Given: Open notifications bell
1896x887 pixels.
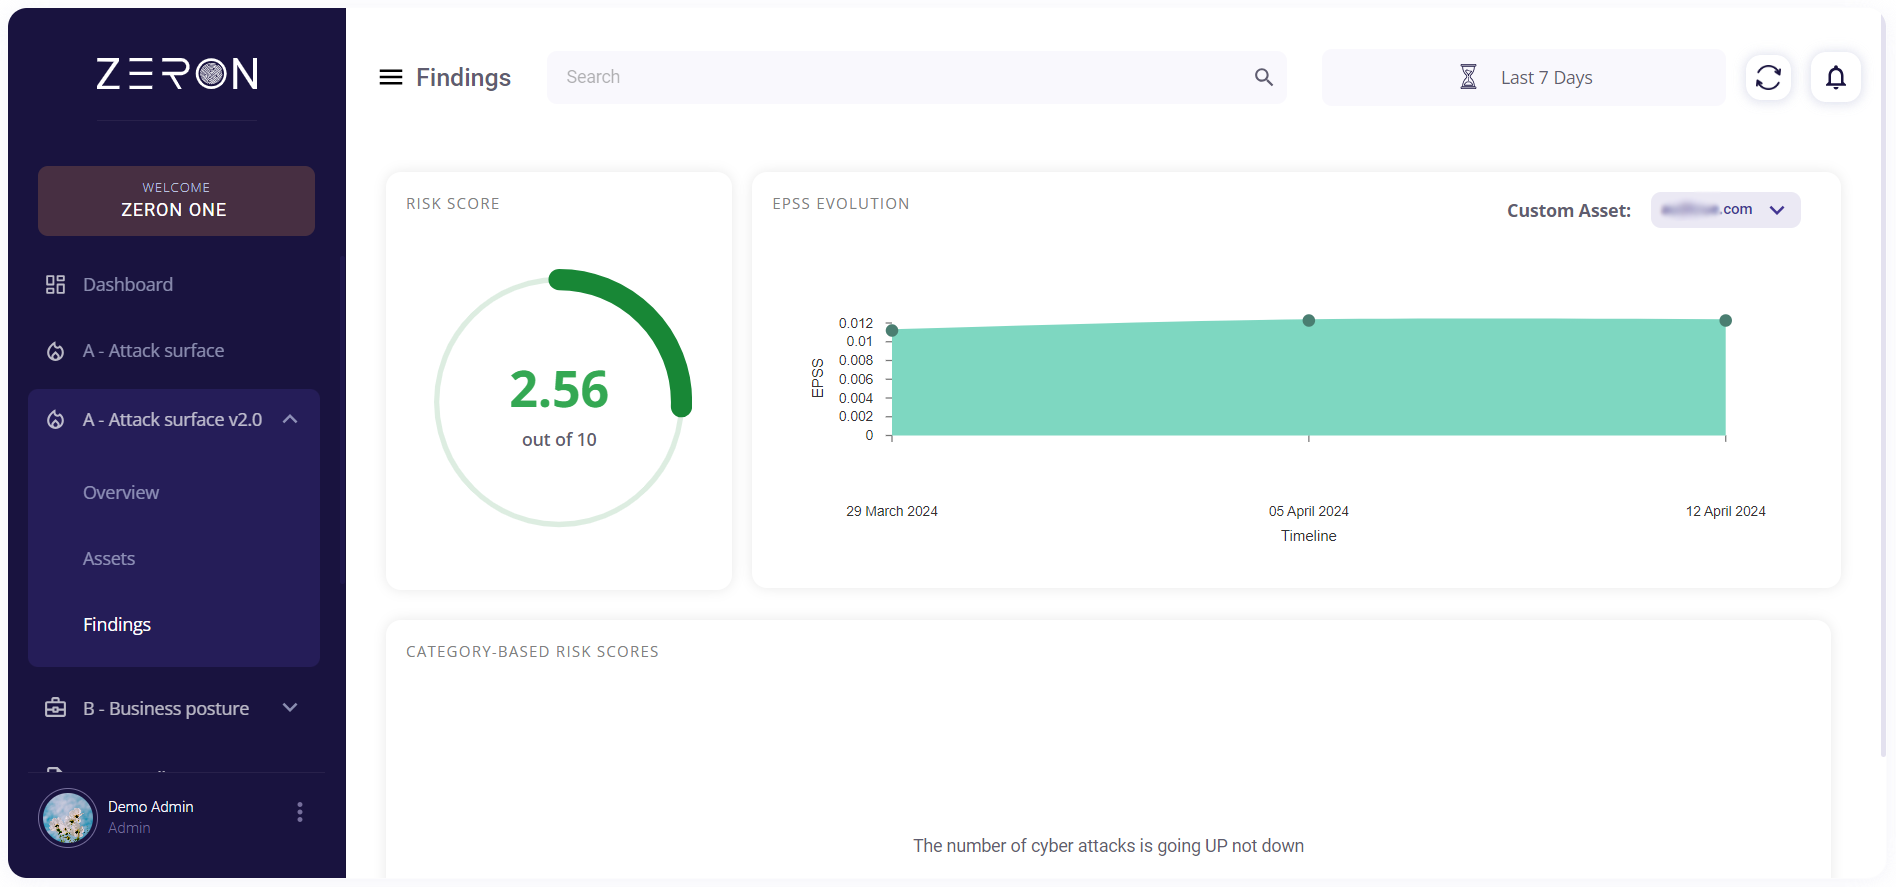Looking at the screenshot, I should 1836,77.
